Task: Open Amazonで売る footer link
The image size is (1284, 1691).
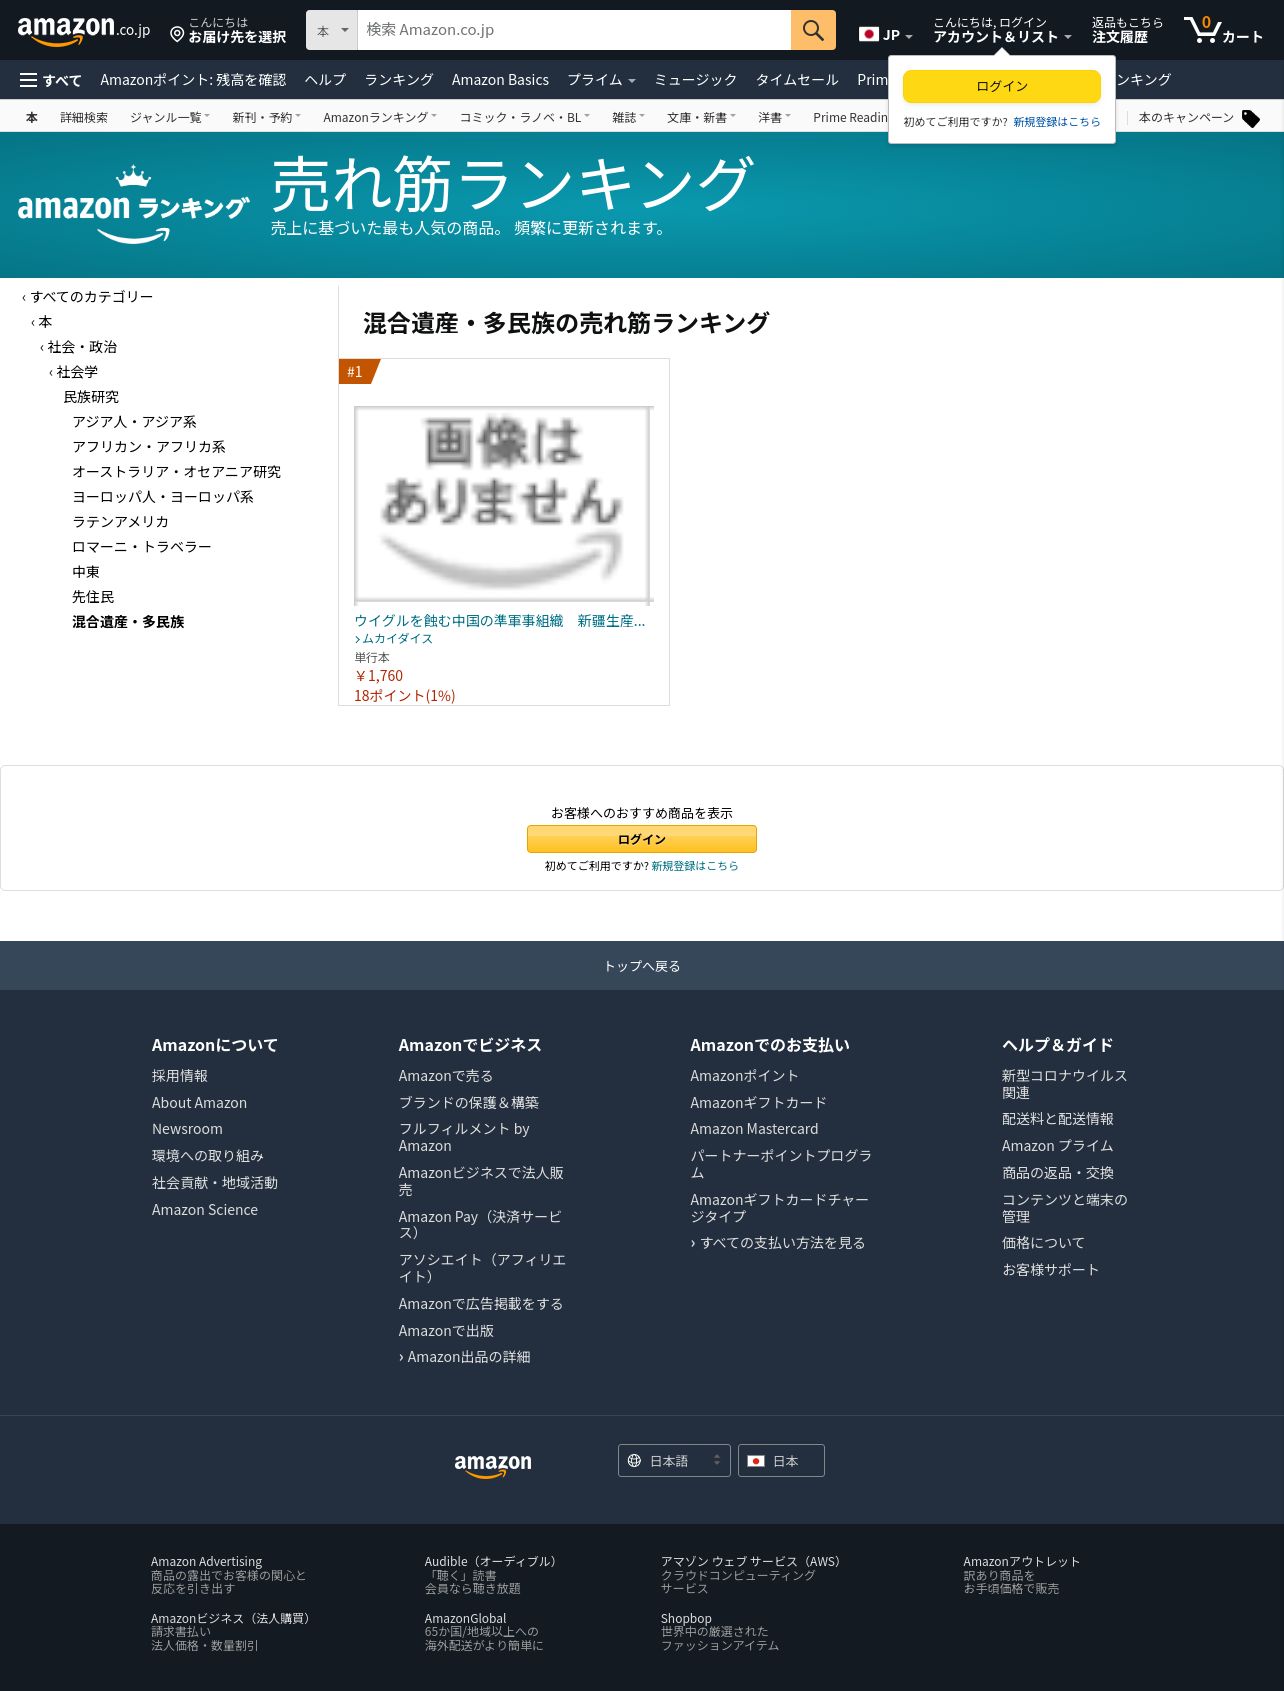Action: tap(446, 1076)
